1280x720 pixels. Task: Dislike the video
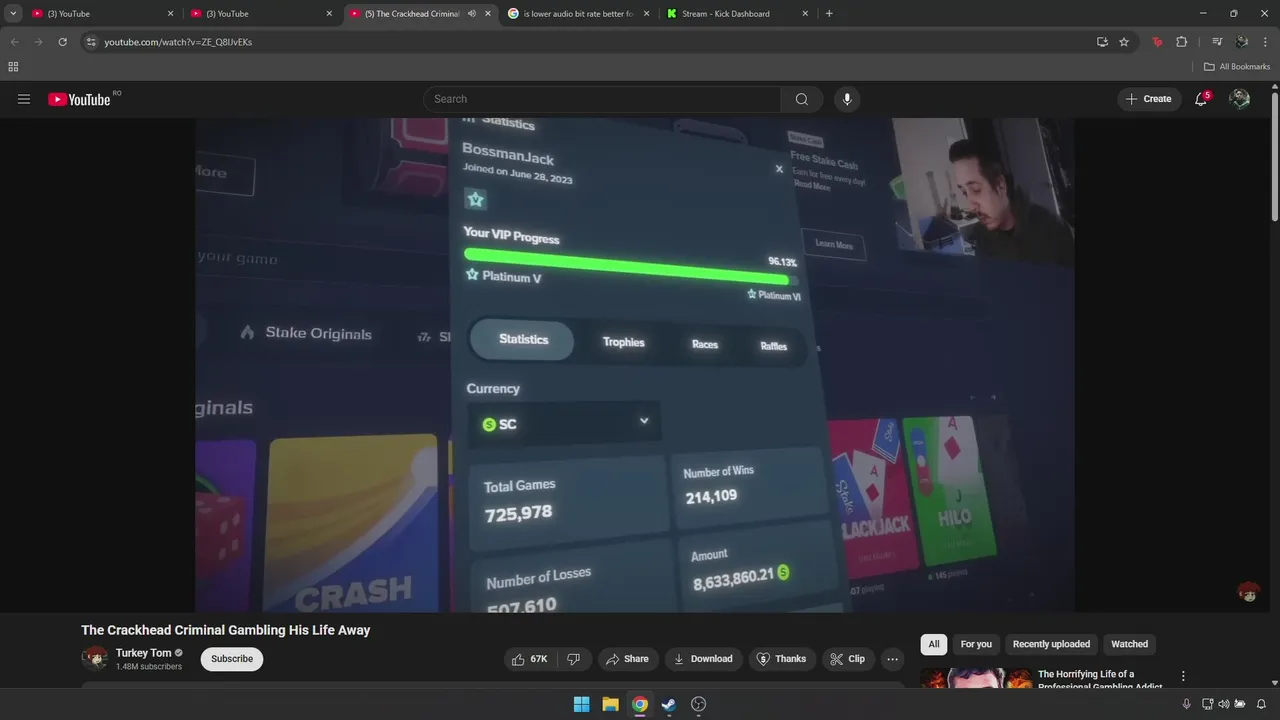coord(573,659)
